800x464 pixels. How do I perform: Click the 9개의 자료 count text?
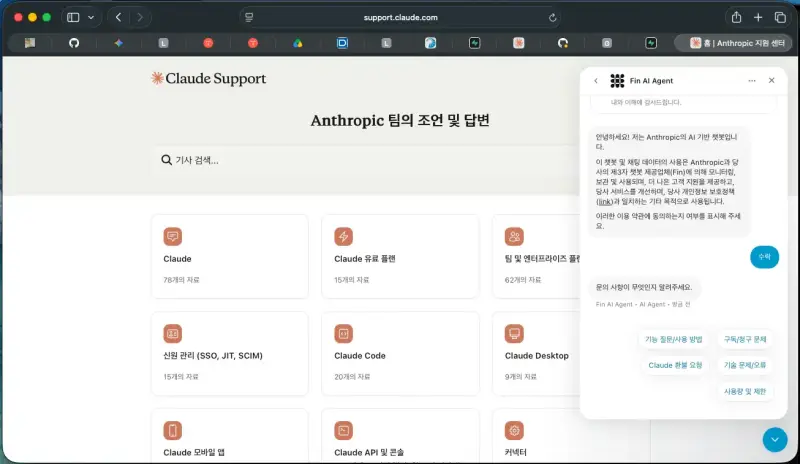[x=520, y=377]
